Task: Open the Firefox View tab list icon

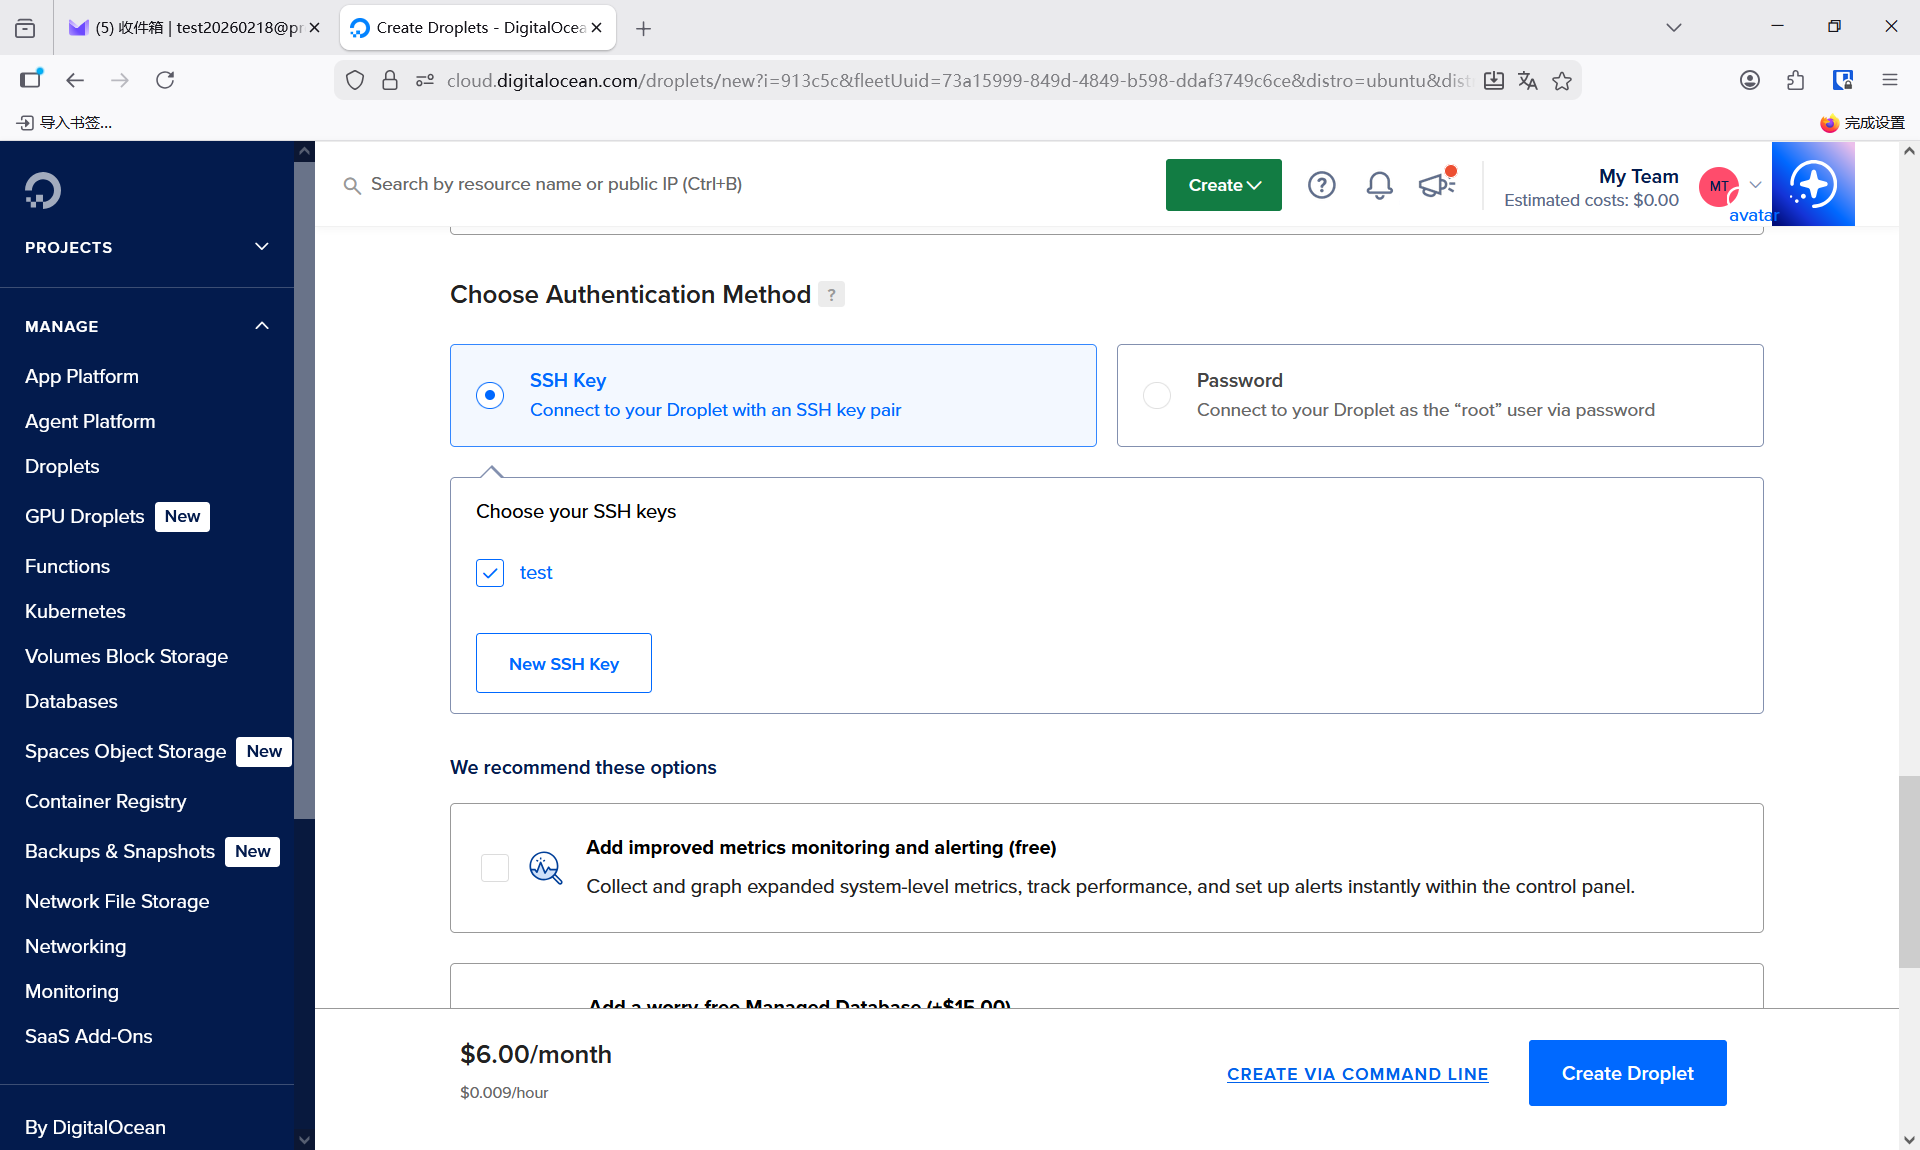Action: [x=25, y=28]
